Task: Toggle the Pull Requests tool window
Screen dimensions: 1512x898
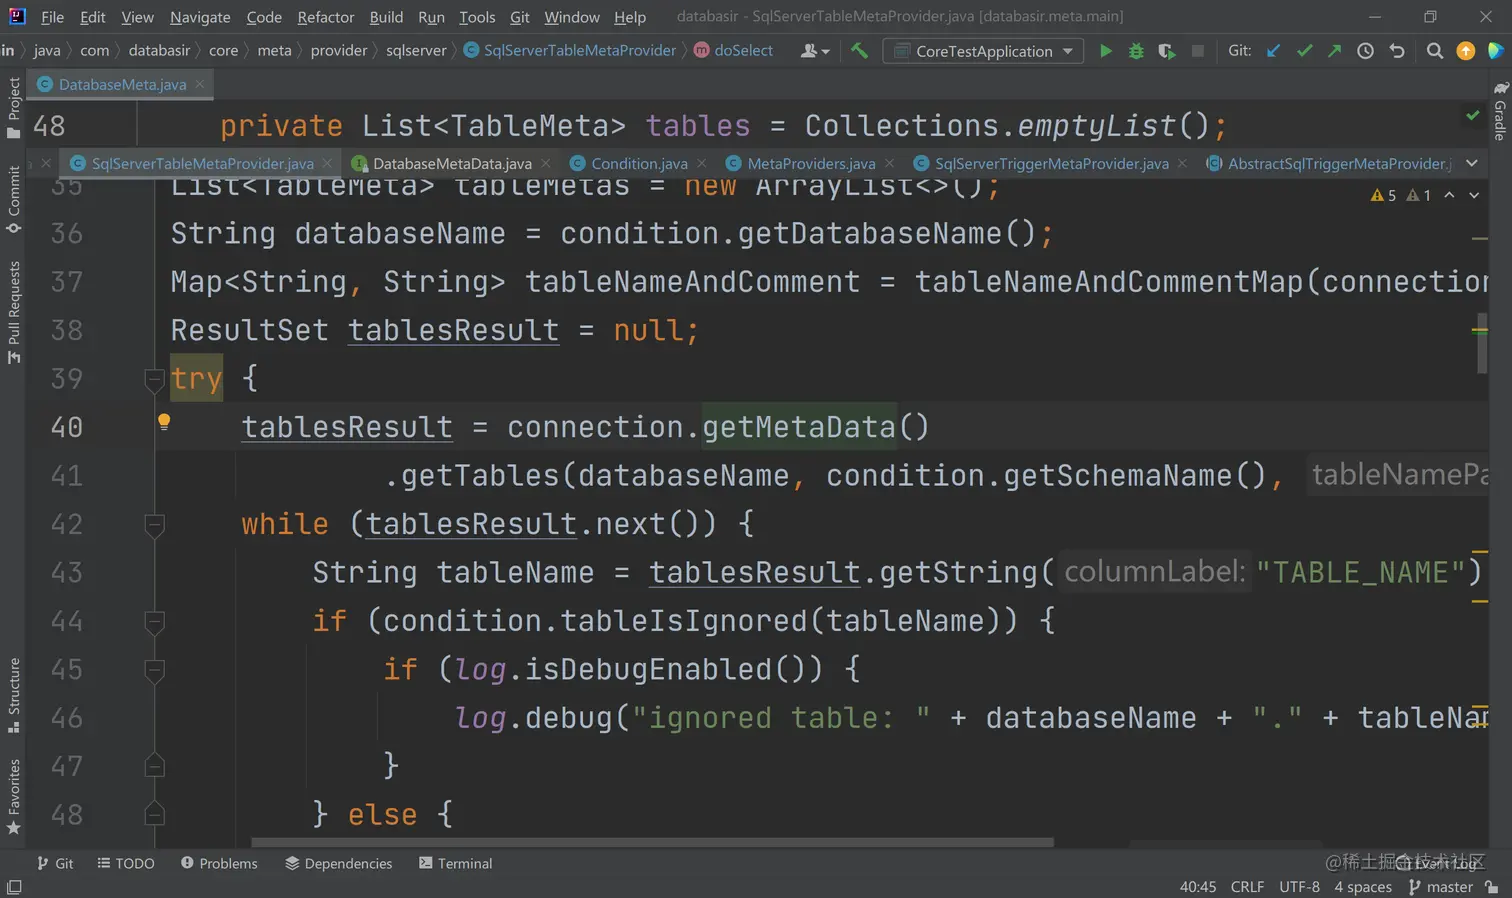Action: click(13, 312)
